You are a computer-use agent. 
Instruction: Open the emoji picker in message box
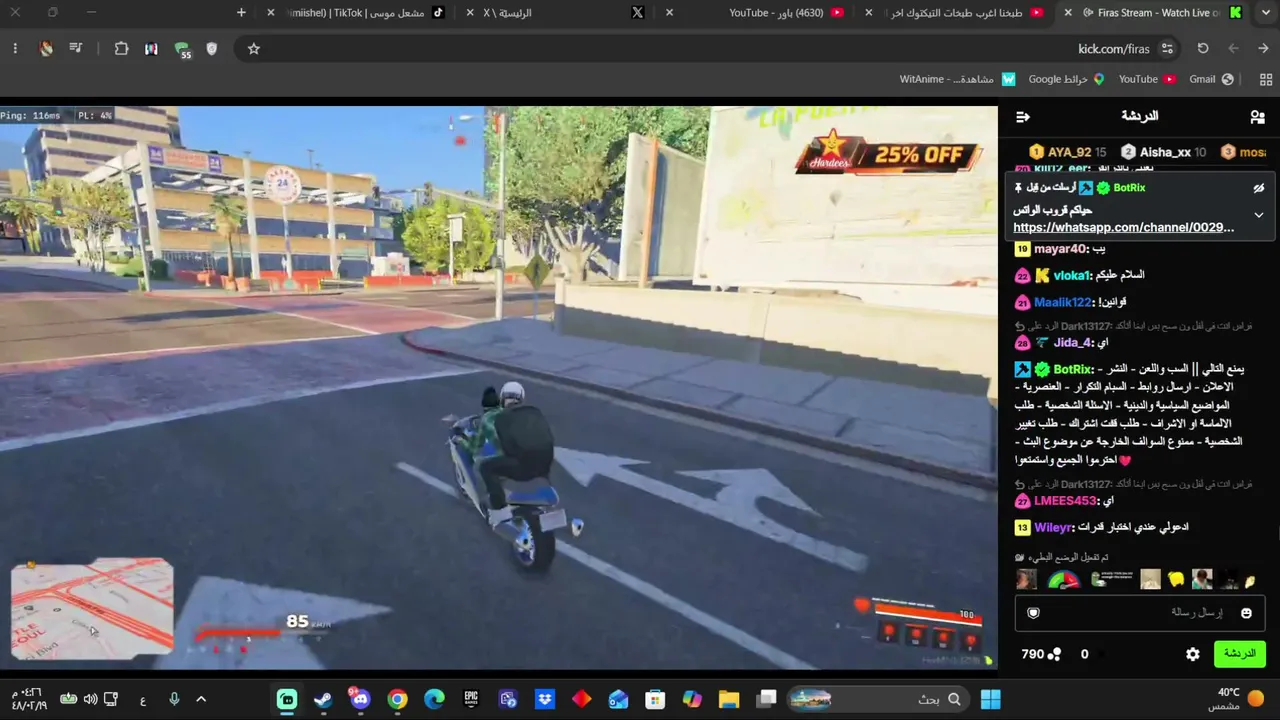pos(1246,613)
